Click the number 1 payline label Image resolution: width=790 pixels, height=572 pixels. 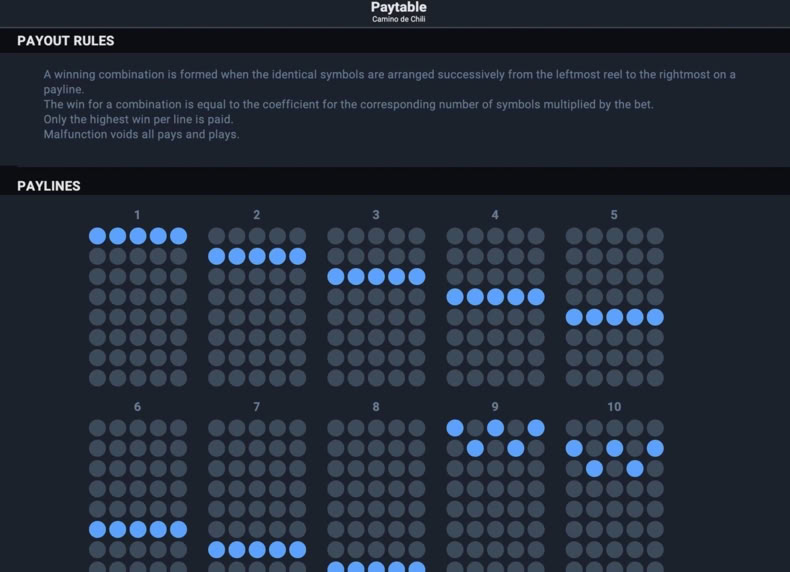137,215
